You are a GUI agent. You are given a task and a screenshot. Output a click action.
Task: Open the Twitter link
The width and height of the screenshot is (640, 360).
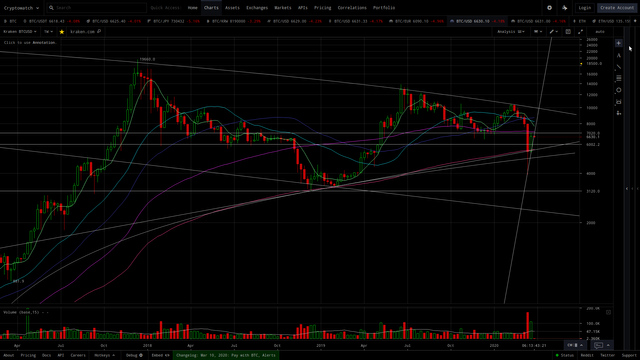pyautogui.click(x=607, y=356)
